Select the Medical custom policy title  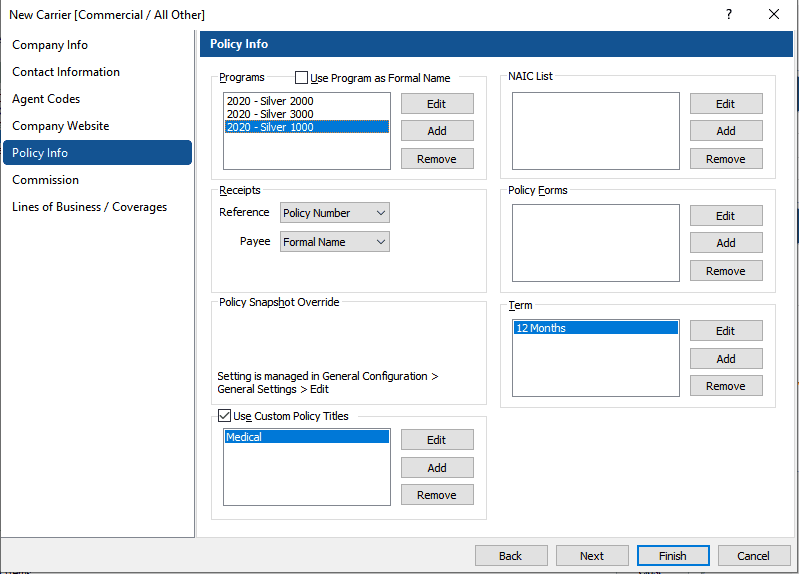pos(307,437)
